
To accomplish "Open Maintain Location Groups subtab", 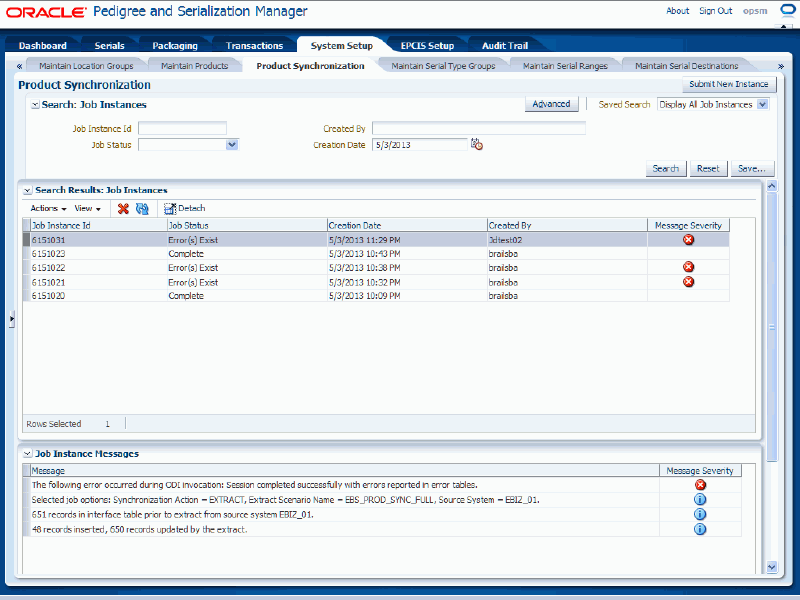I will point(86,66).
